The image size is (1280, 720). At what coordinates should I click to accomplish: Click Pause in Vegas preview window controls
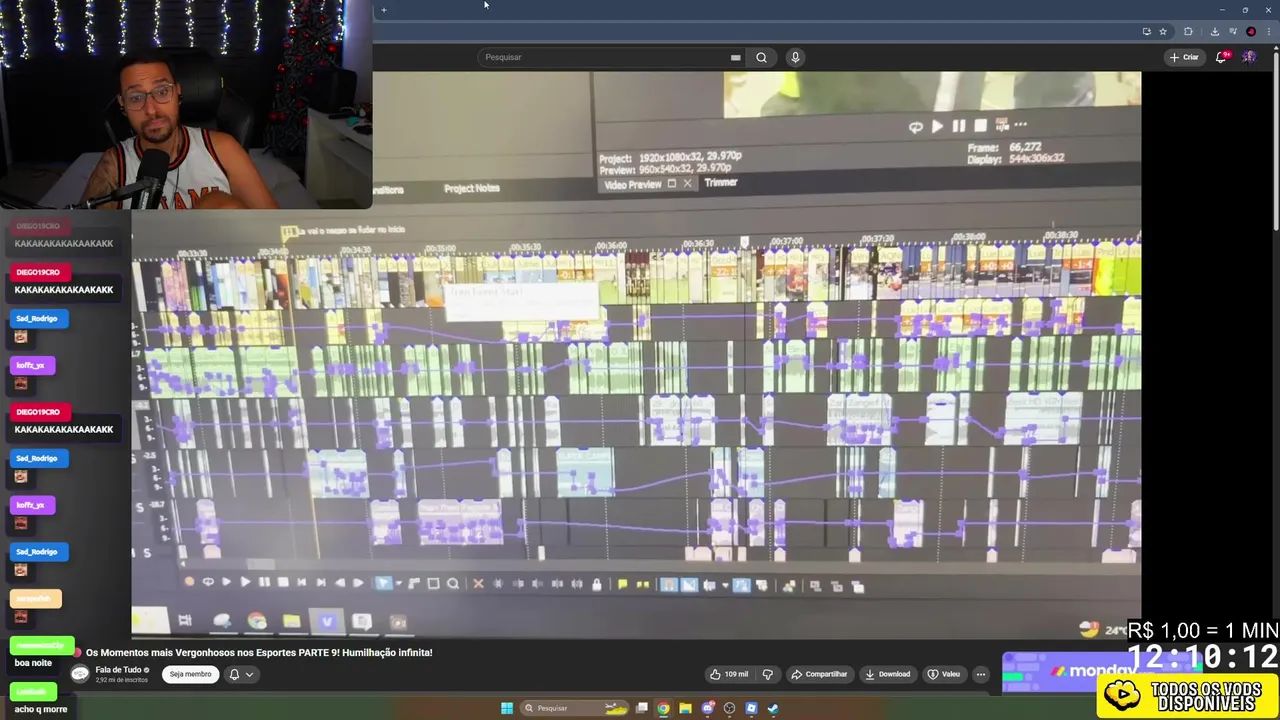pos(958,126)
